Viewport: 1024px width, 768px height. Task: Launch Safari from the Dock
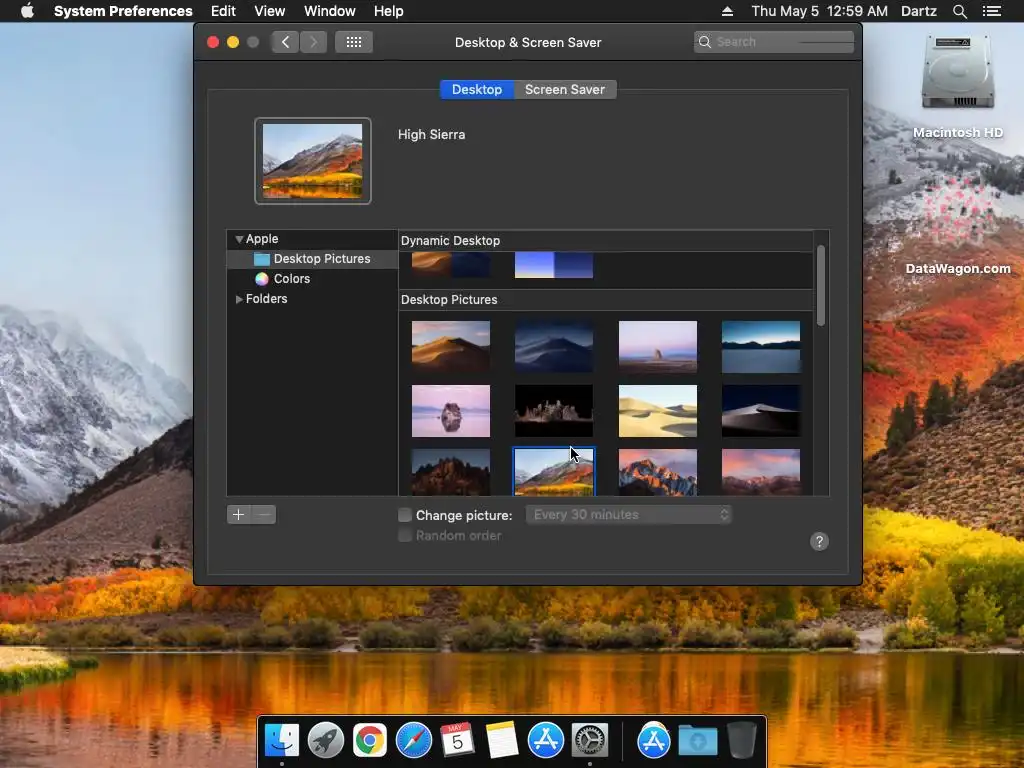pyautogui.click(x=414, y=741)
